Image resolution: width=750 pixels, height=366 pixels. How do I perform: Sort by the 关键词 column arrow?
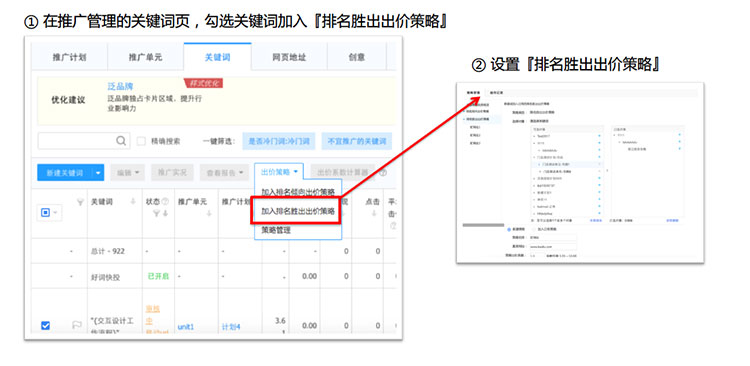pyautogui.click(x=133, y=202)
